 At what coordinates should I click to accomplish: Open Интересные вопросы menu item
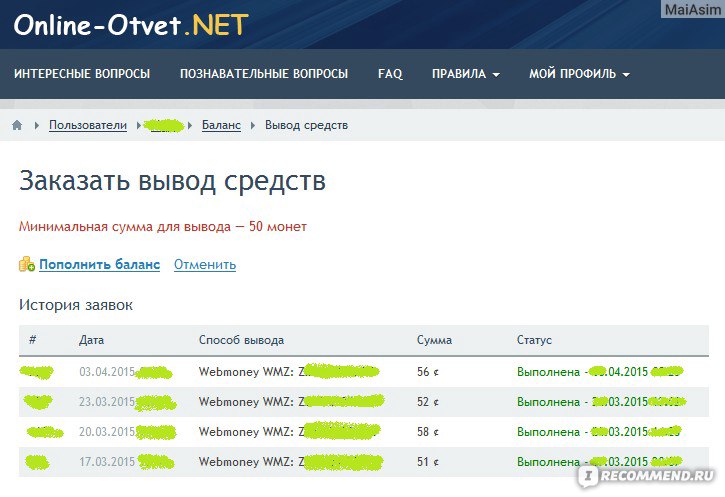pyautogui.click(x=82, y=74)
